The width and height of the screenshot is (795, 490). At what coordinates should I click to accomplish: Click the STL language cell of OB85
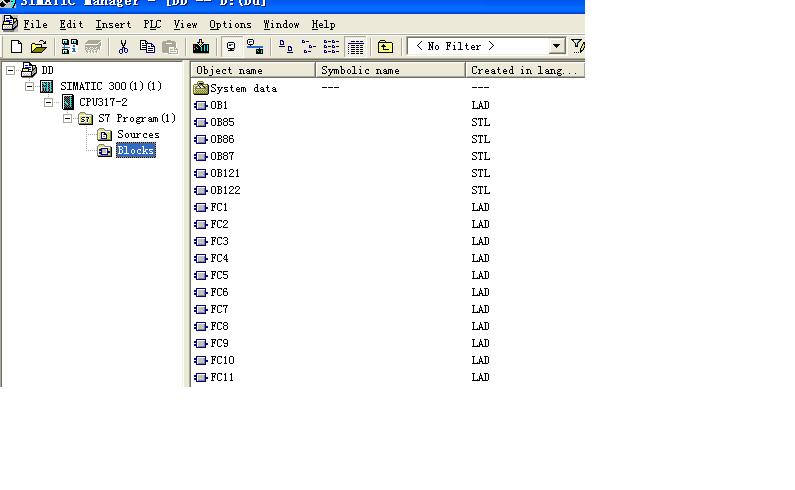pyautogui.click(x=480, y=122)
